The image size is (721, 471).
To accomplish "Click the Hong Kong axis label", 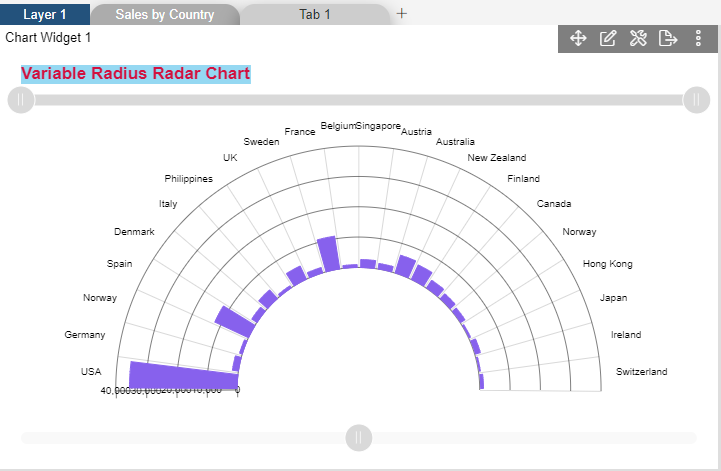I will 607,264.
